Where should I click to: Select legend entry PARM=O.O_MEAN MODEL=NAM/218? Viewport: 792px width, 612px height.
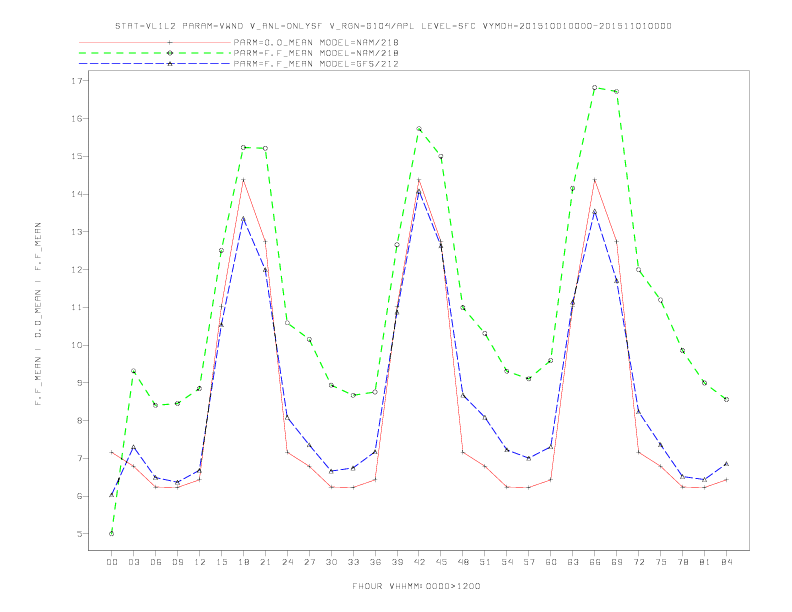(x=316, y=42)
